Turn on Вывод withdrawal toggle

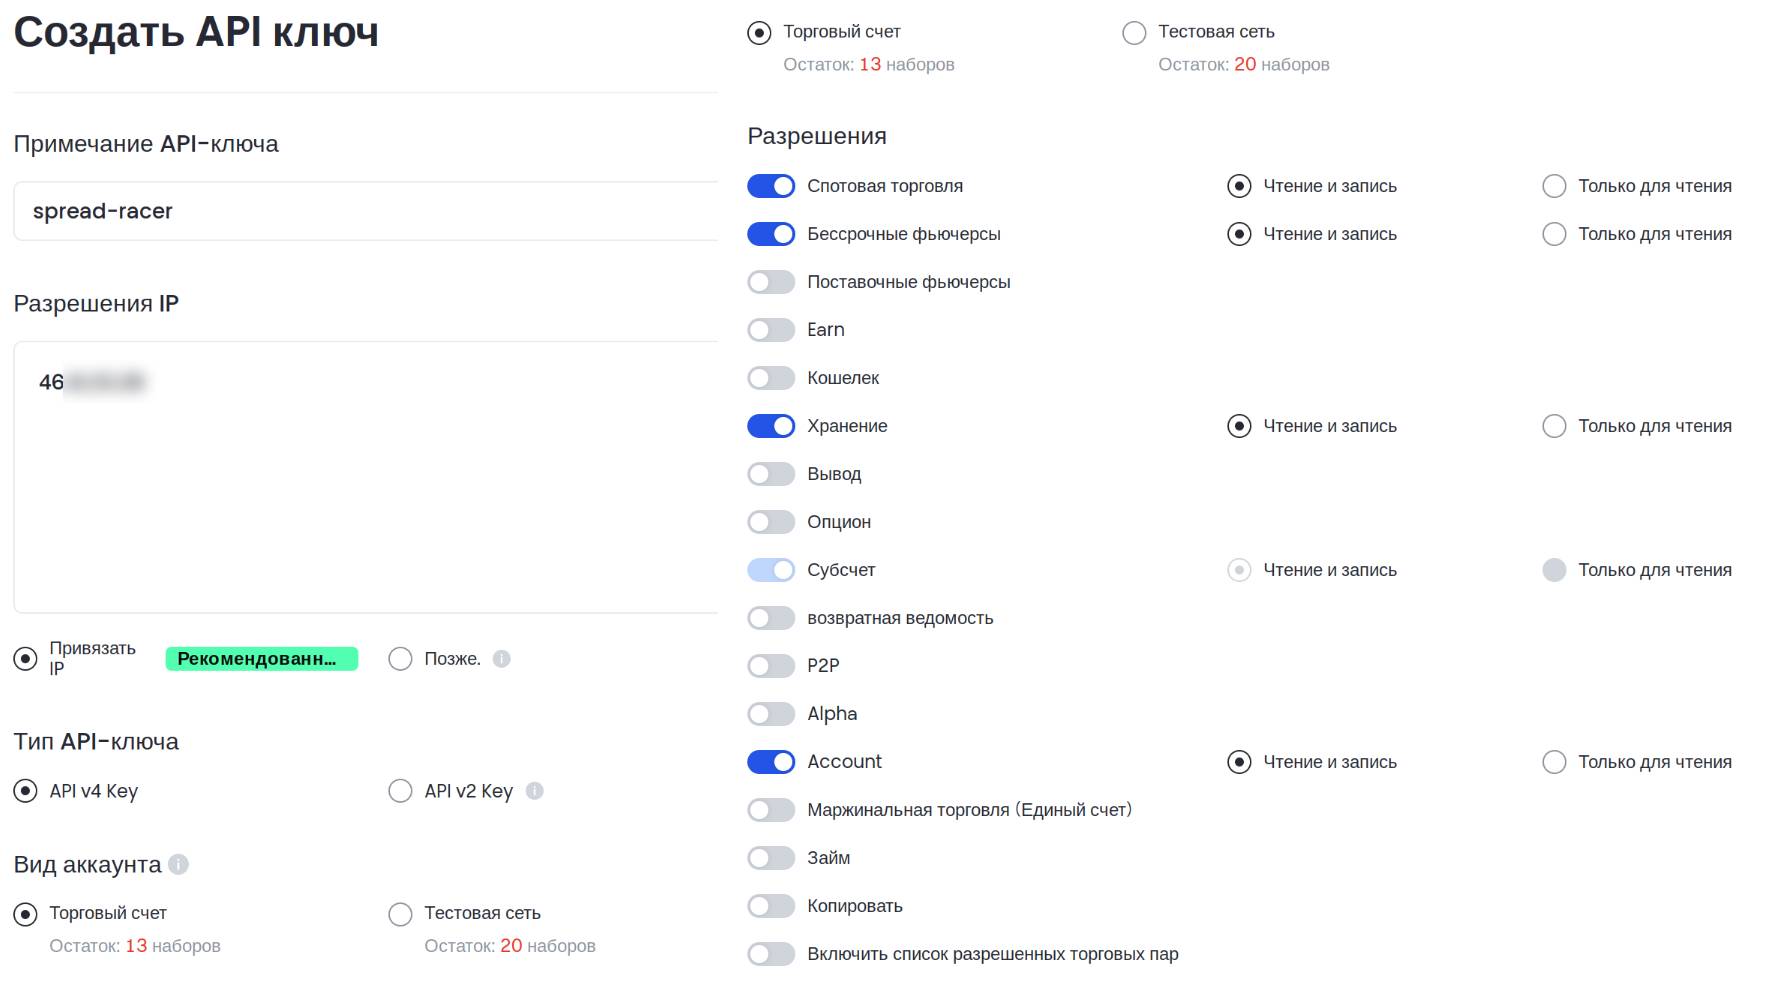pyautogui.click(x=771, y=474)
